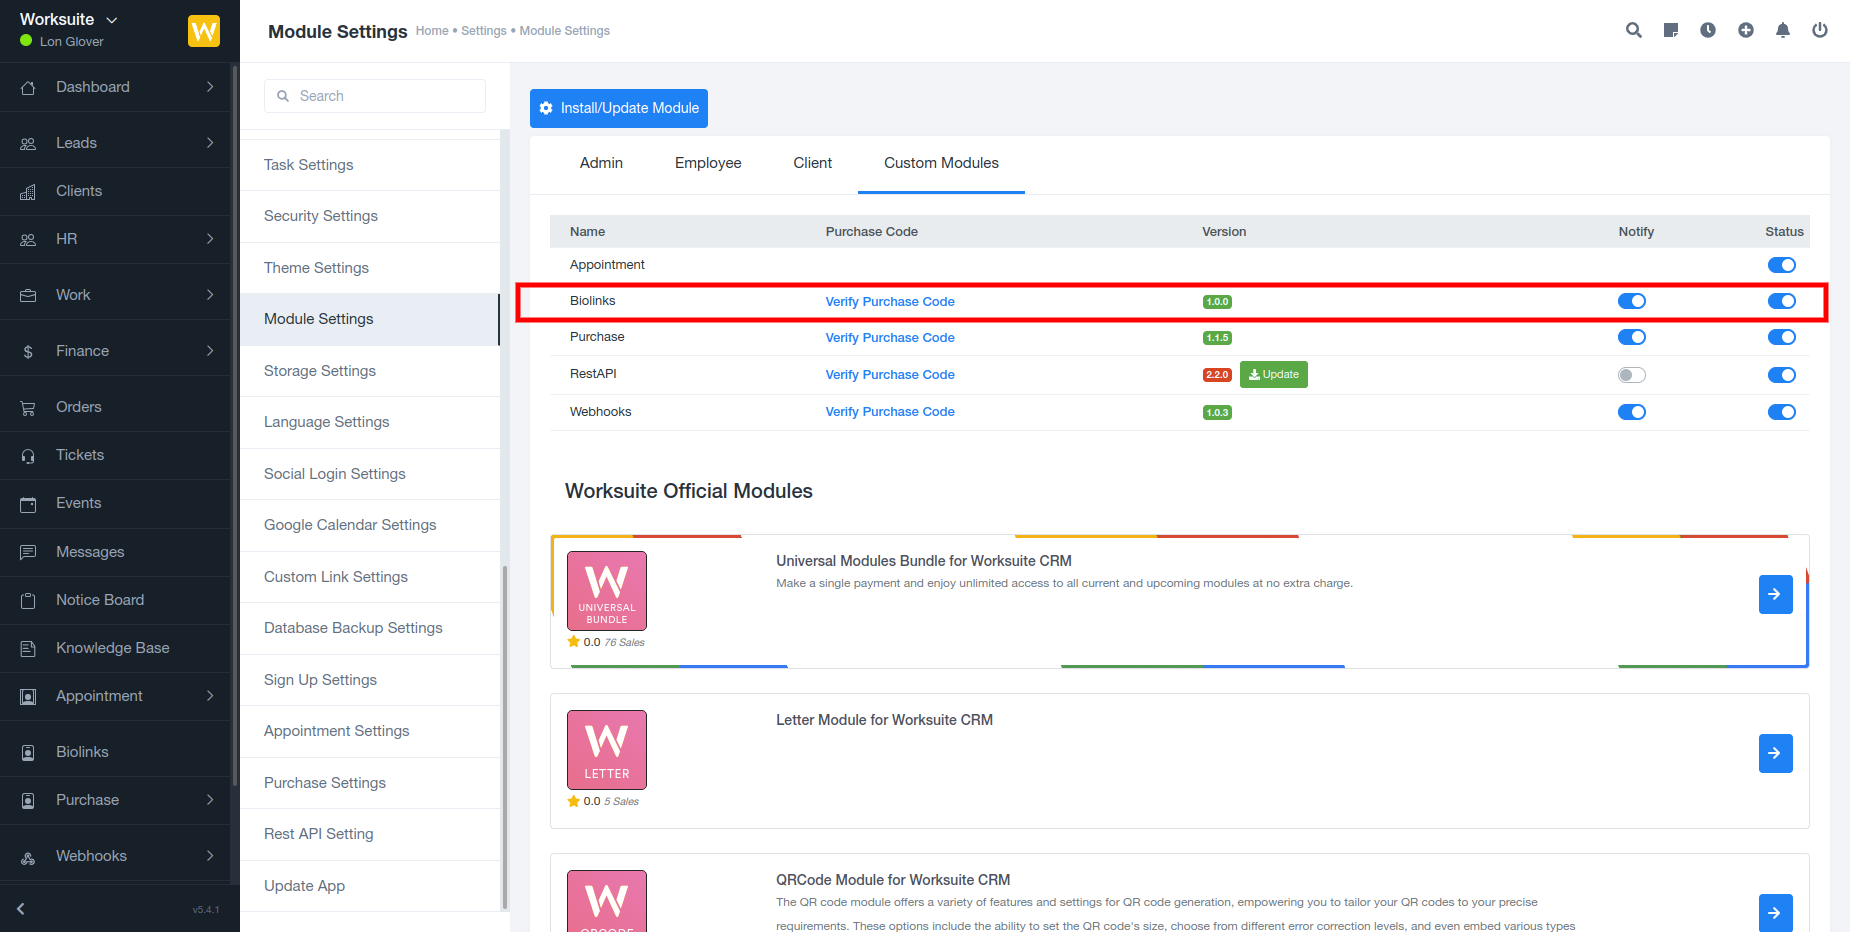
Task: Switch to Employee tab
Action: (x=708, y=163)
